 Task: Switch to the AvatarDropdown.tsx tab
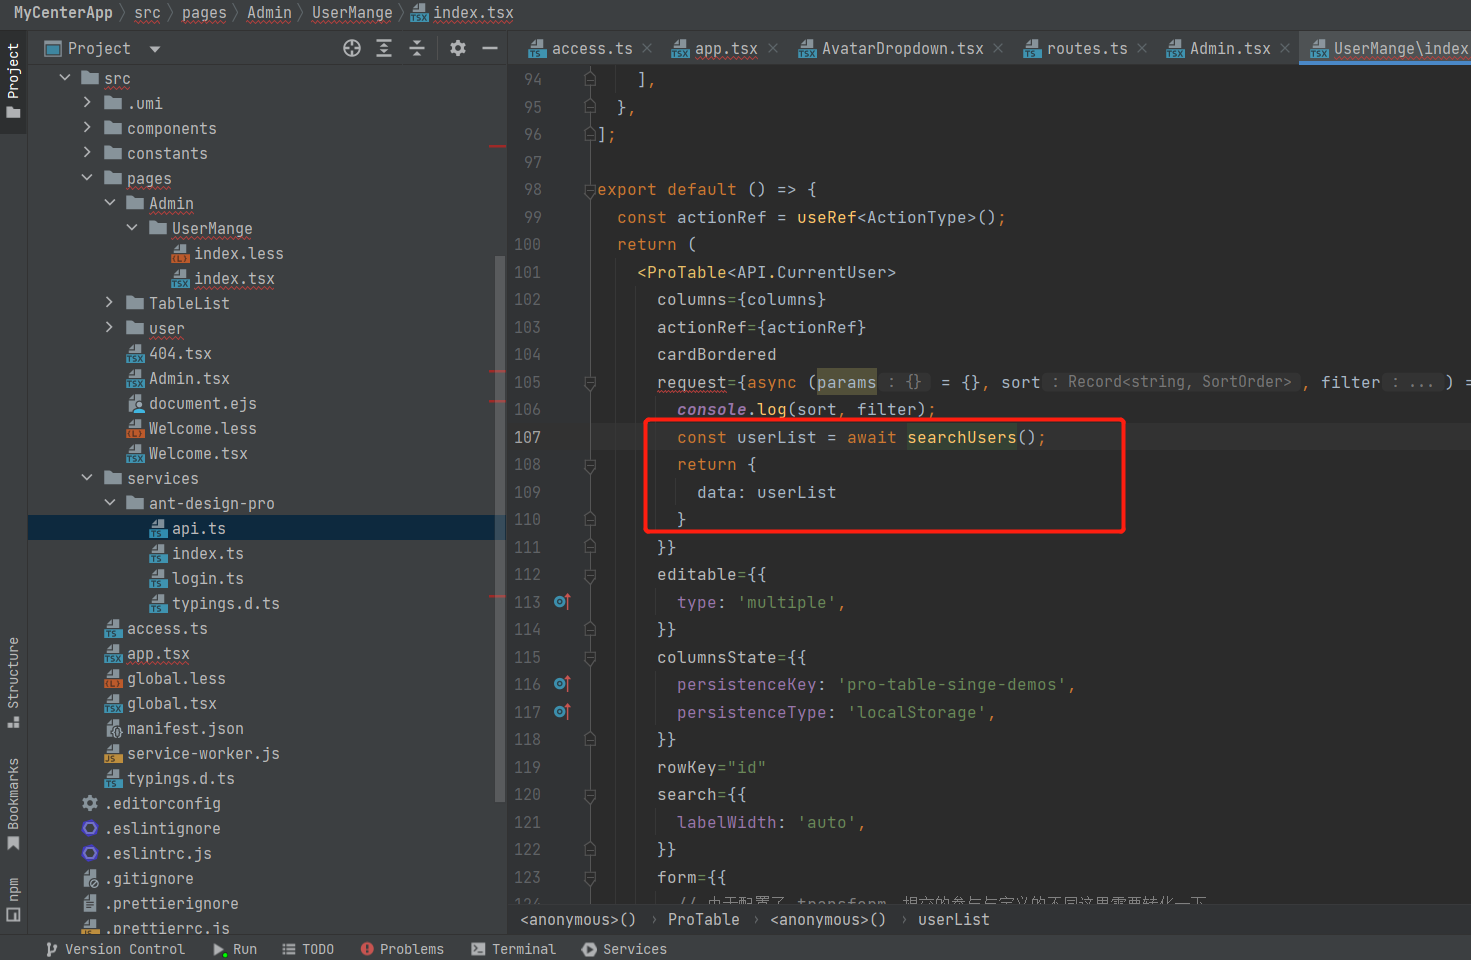[902, 48]
